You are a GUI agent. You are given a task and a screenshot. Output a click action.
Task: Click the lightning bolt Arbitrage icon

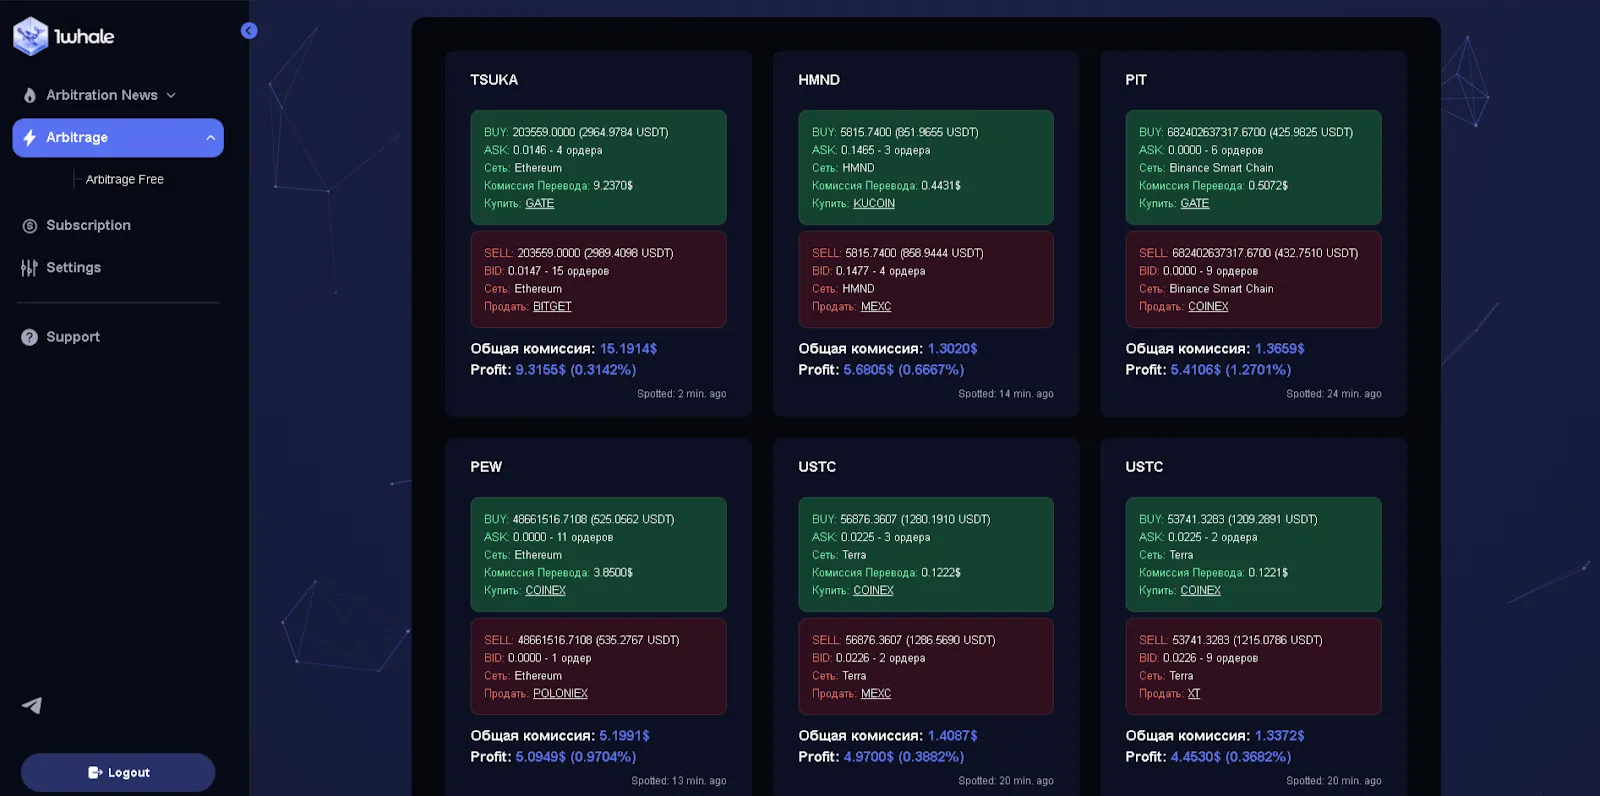click(30, 138)
